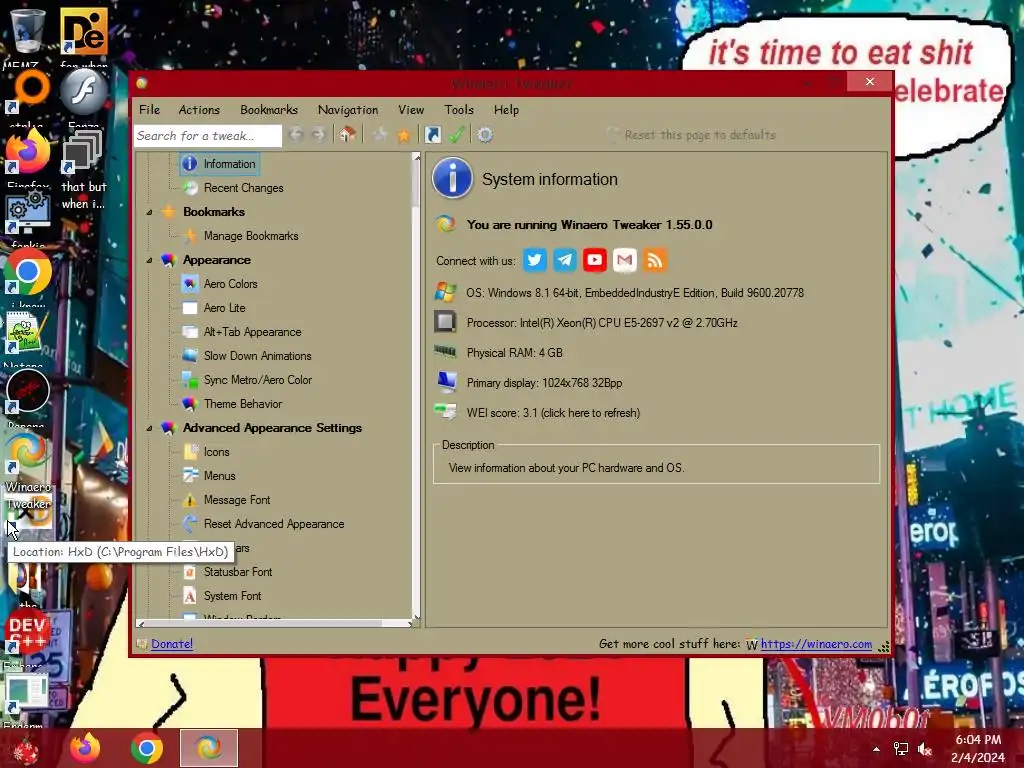
Task: Select Message Font tree item
Action: pos(237,500)
